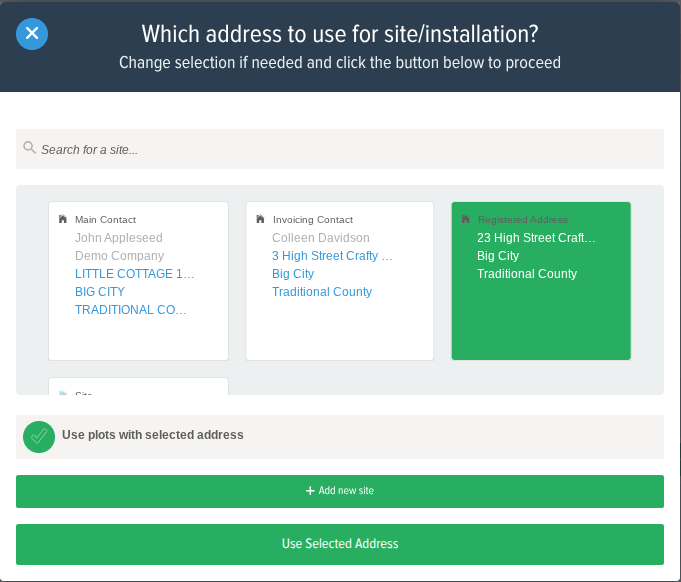Image resolution: width=681 pixels, height=582 pixels.
Task: Click the plus icon on Add new site
Action: (x=310, y=491)
